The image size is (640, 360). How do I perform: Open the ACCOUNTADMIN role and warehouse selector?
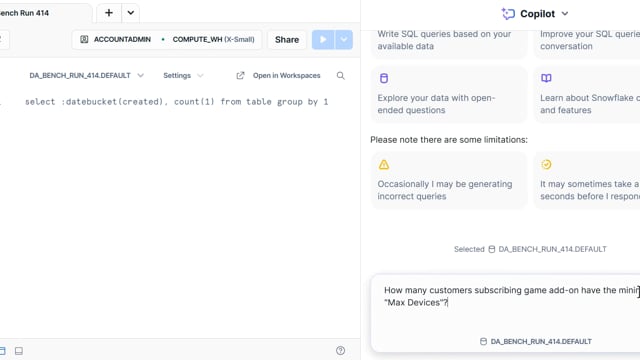[167, 40]
